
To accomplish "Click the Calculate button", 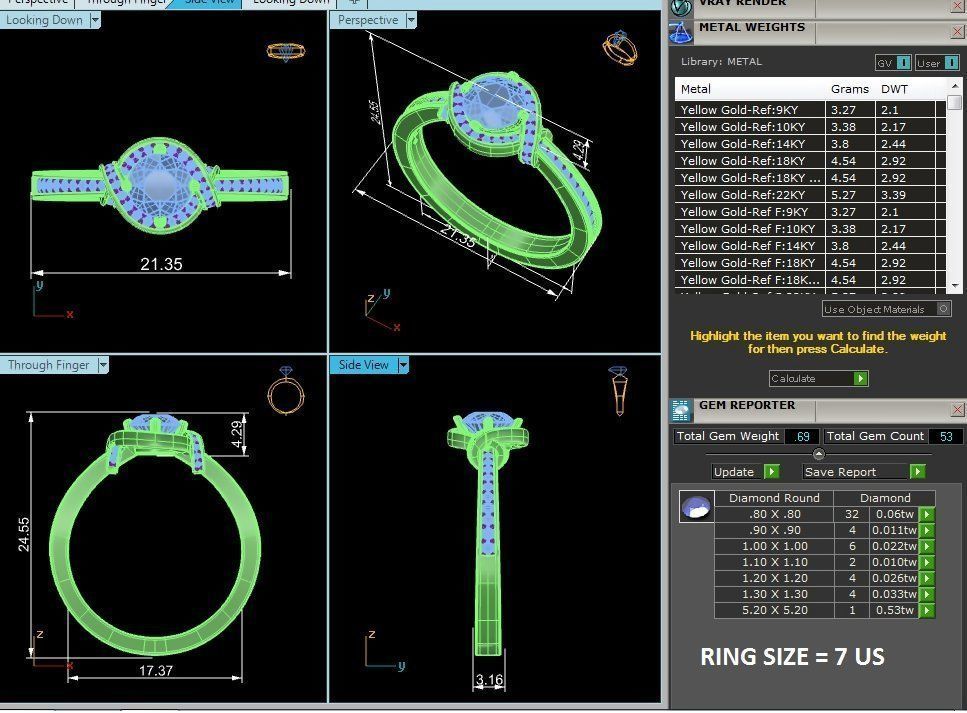I will point(818,378).
